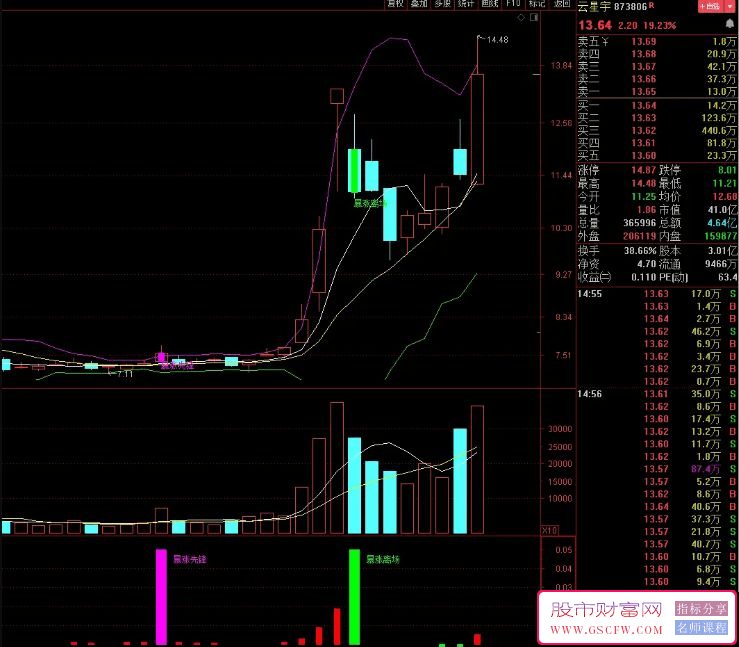Click the 跌停 limit-down price 8.01

coord(727,170)
